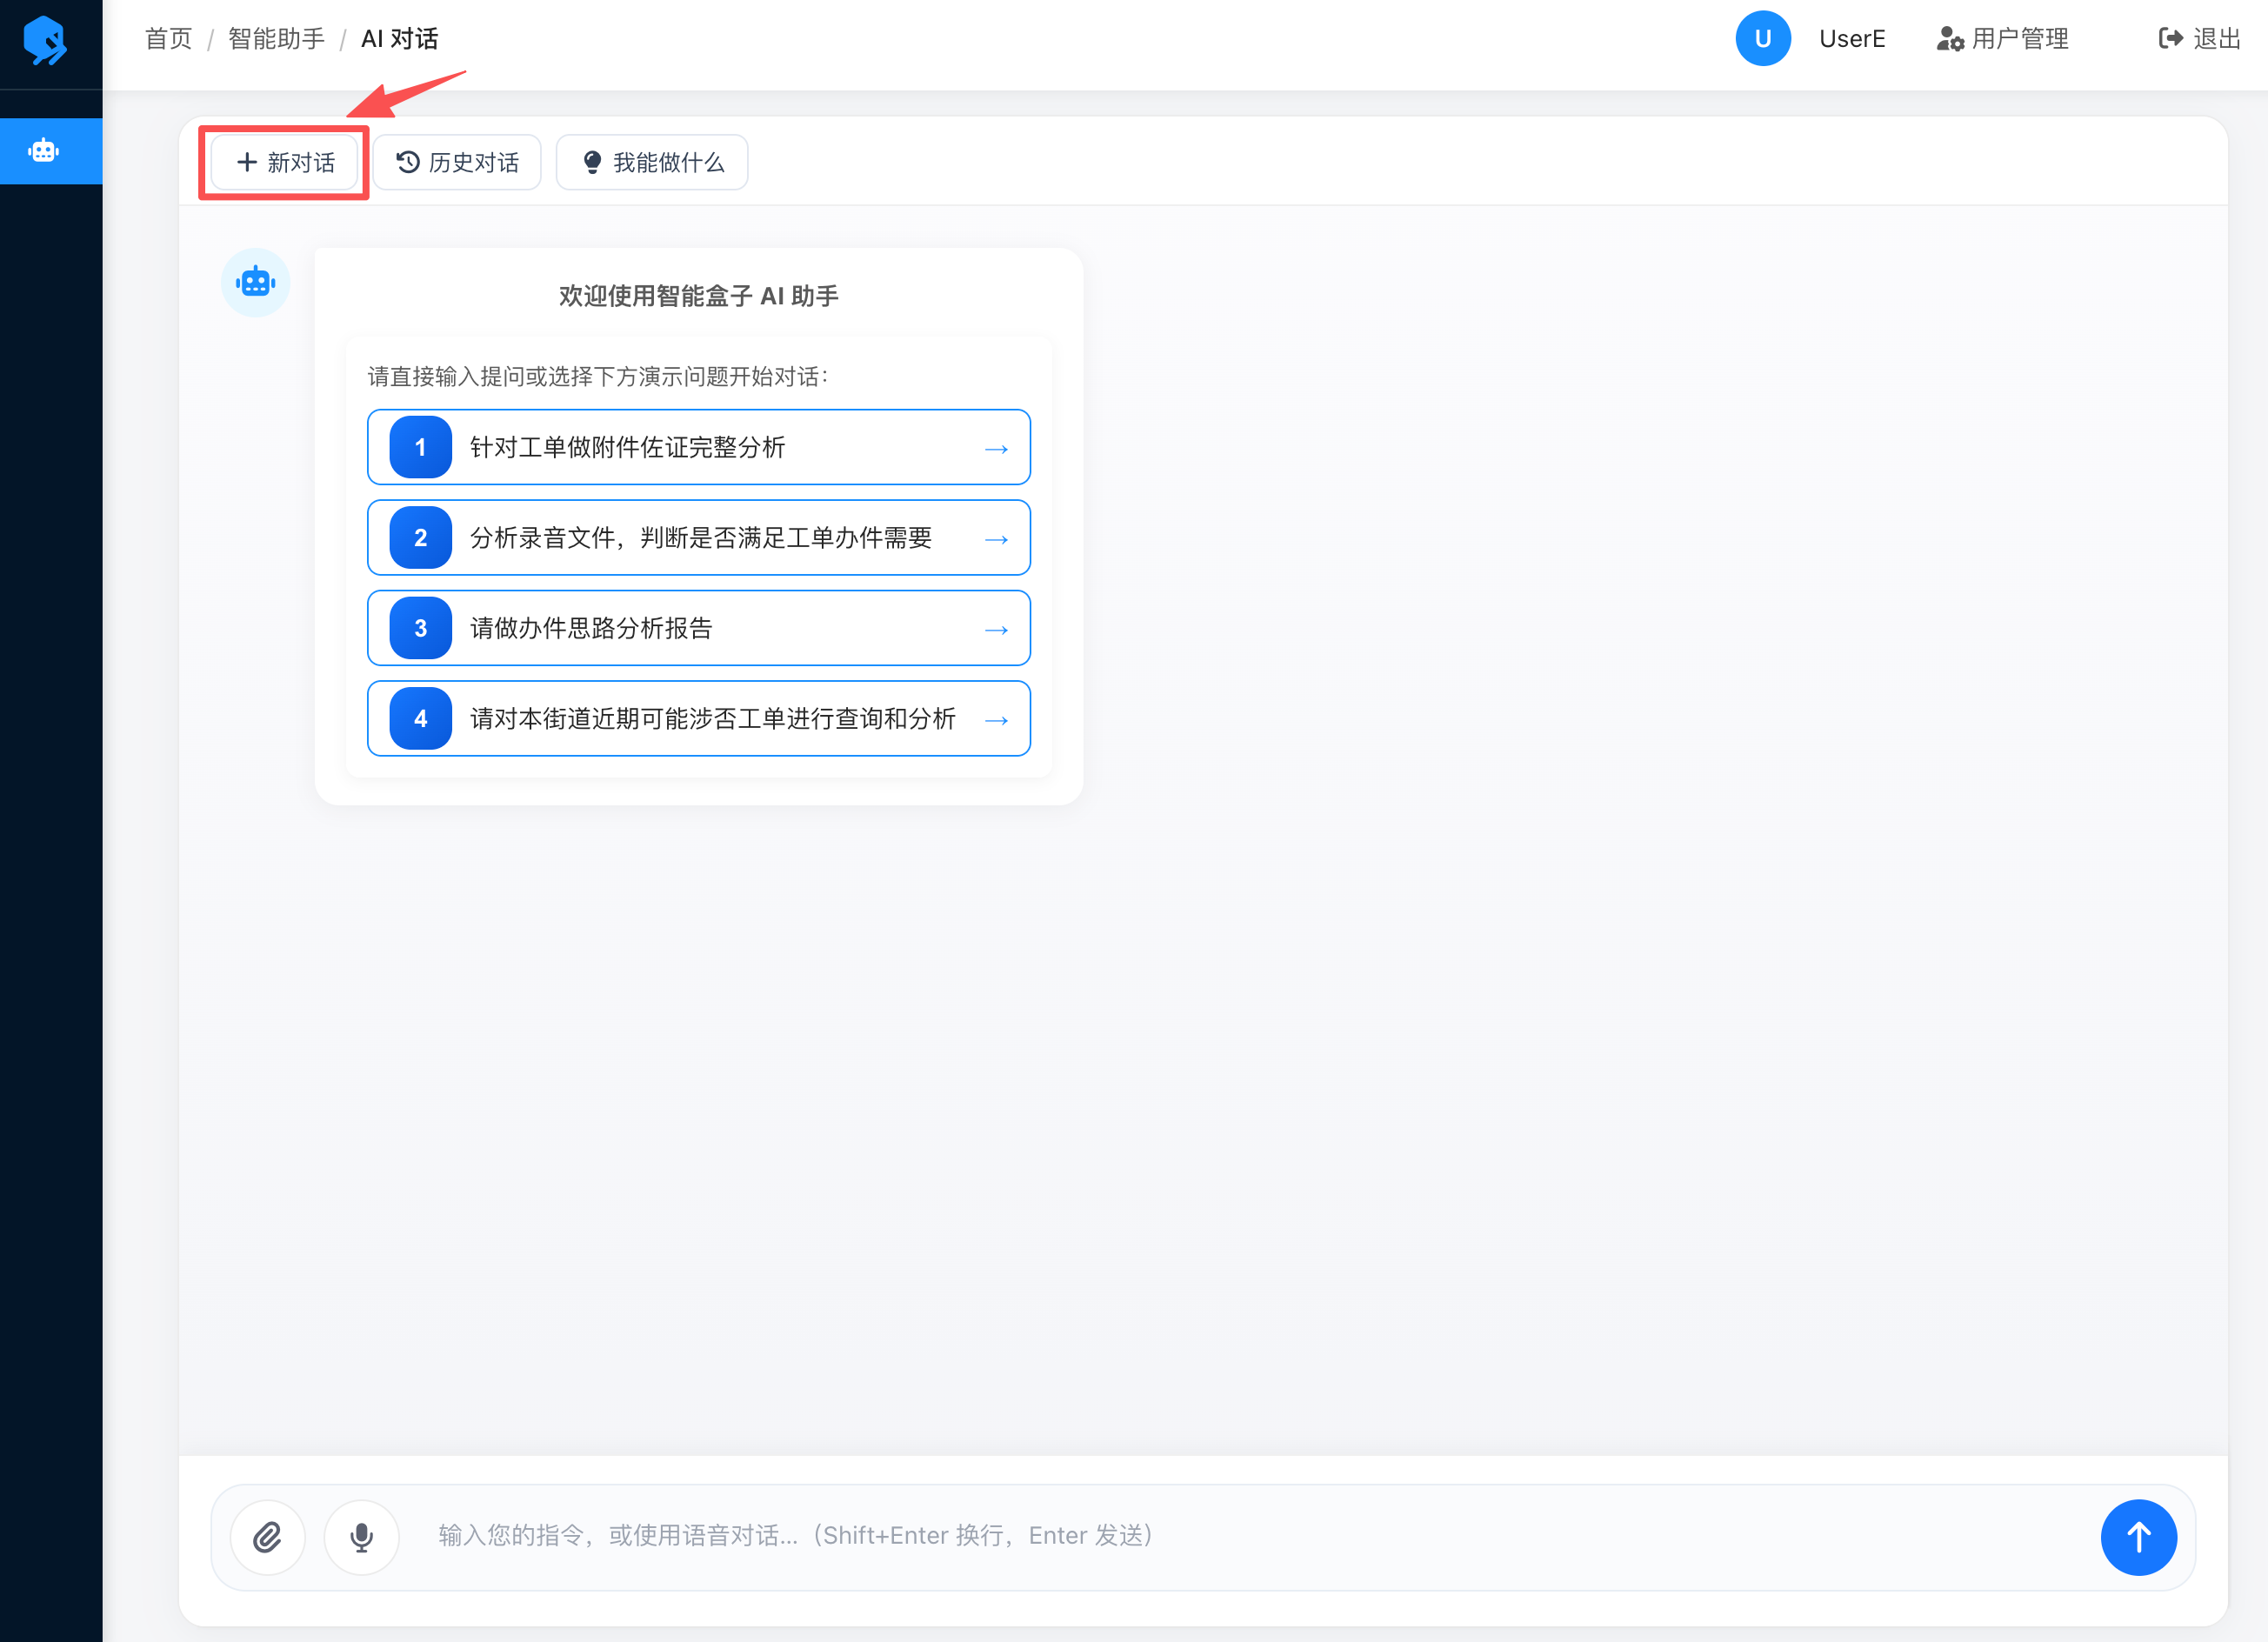Image resolution: width=2268 pixels, height=1642 pixels.
Task: Choose 请对本街道近期可能涉否工单进行查询和分析
Action: coord(699,719)
